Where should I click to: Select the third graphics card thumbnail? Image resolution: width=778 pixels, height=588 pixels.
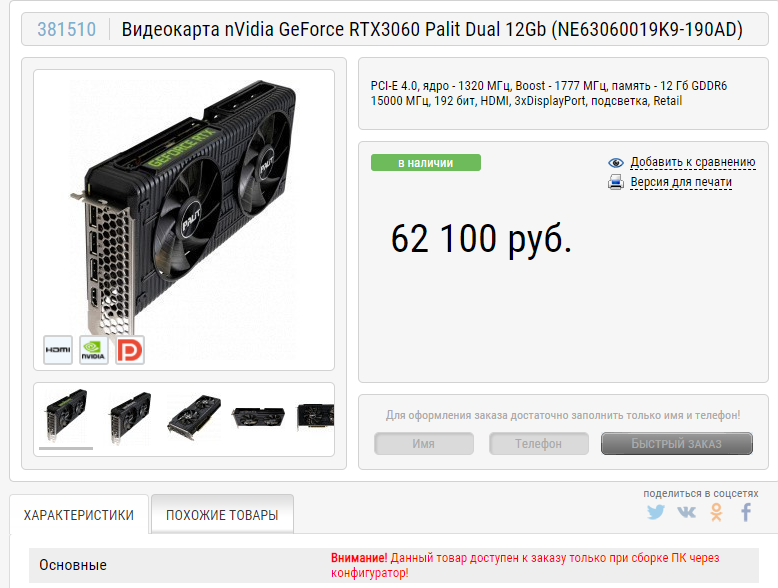[194, 417]
